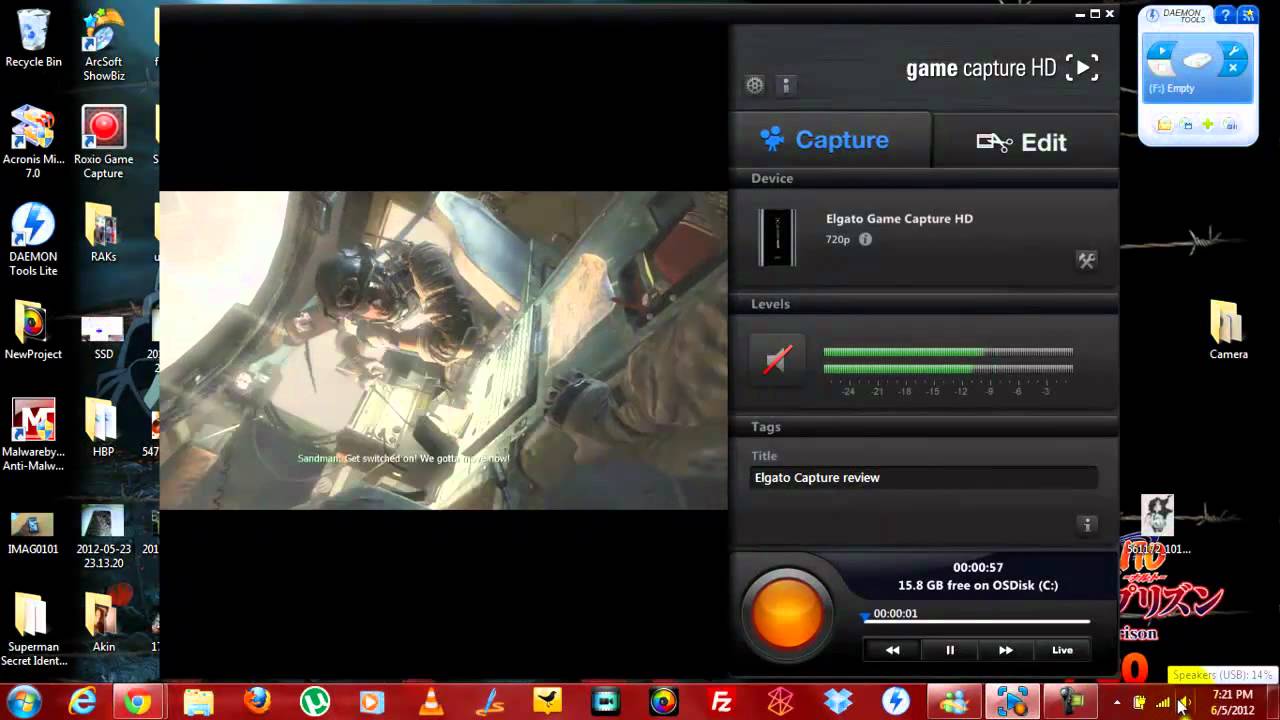Start recording with the orange button
This screenshot has height=720, width=1280.
tap(787, 612)
